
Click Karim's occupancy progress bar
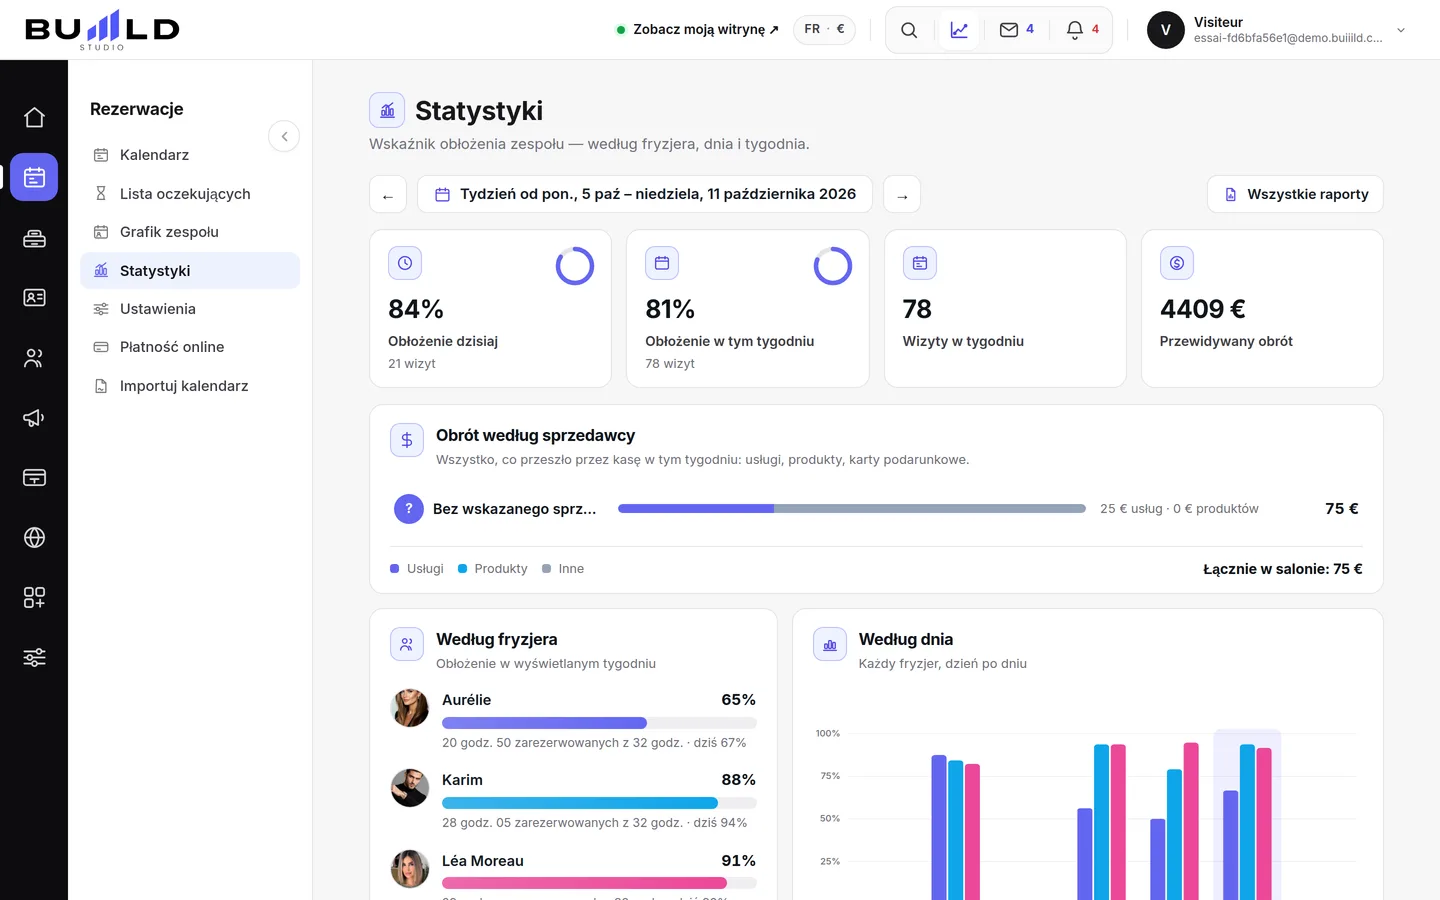coord(599,803)
